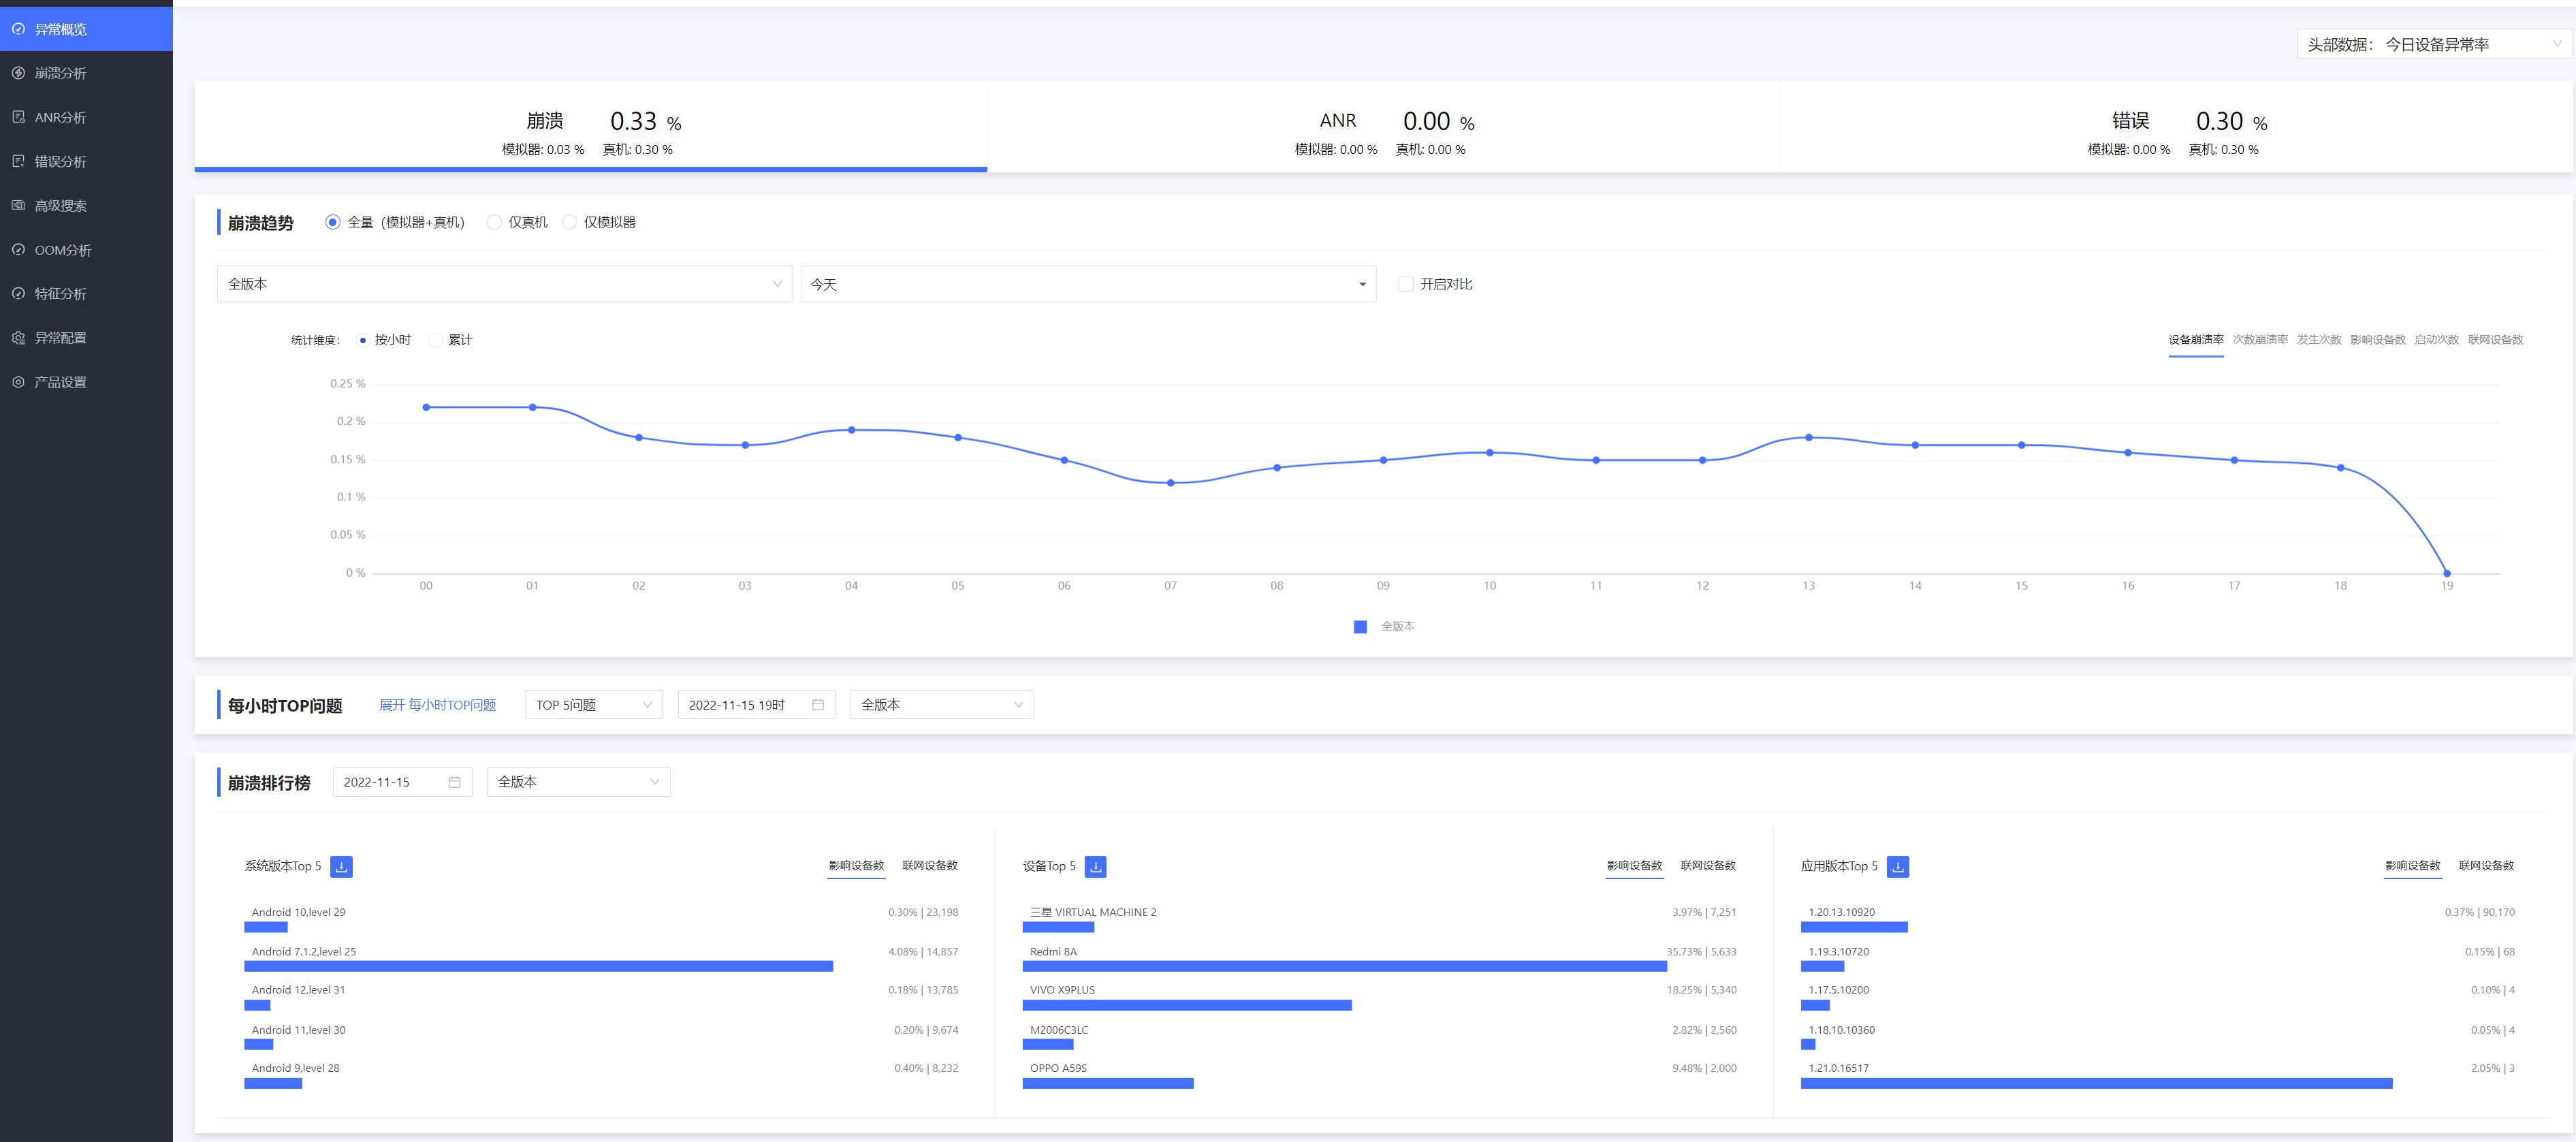Screen dimensions: 2576x1142
Task: Select the 仅真机 radio option
Action: click(494, 222)
